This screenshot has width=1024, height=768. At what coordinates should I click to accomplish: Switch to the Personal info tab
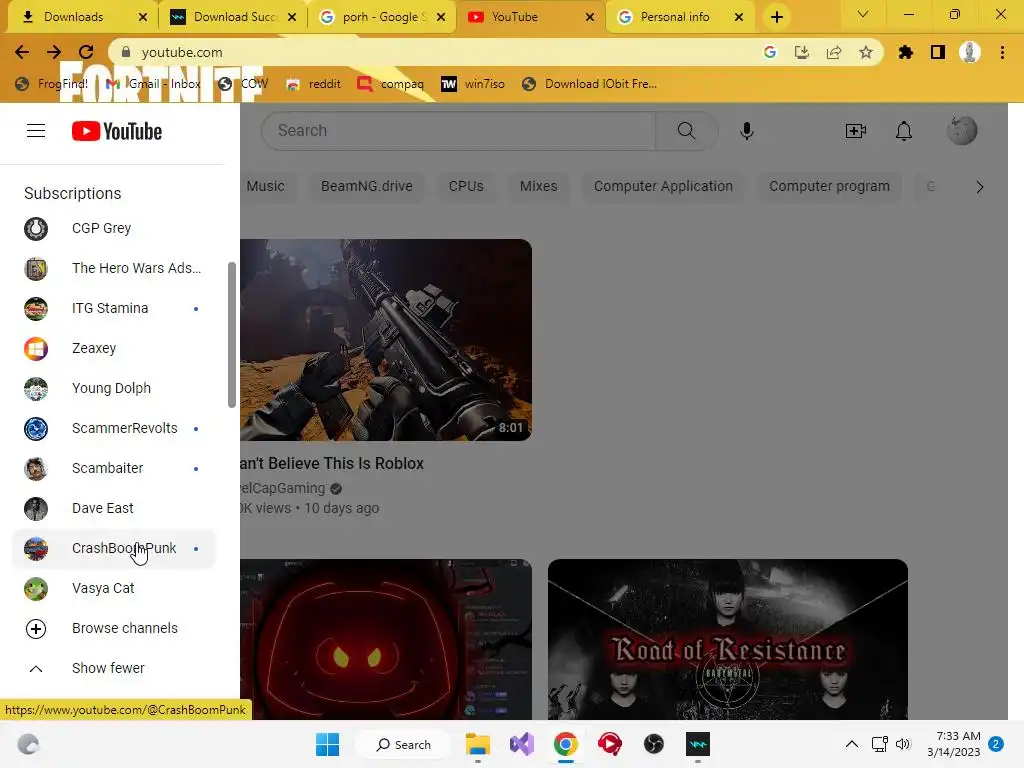point(680,17)
